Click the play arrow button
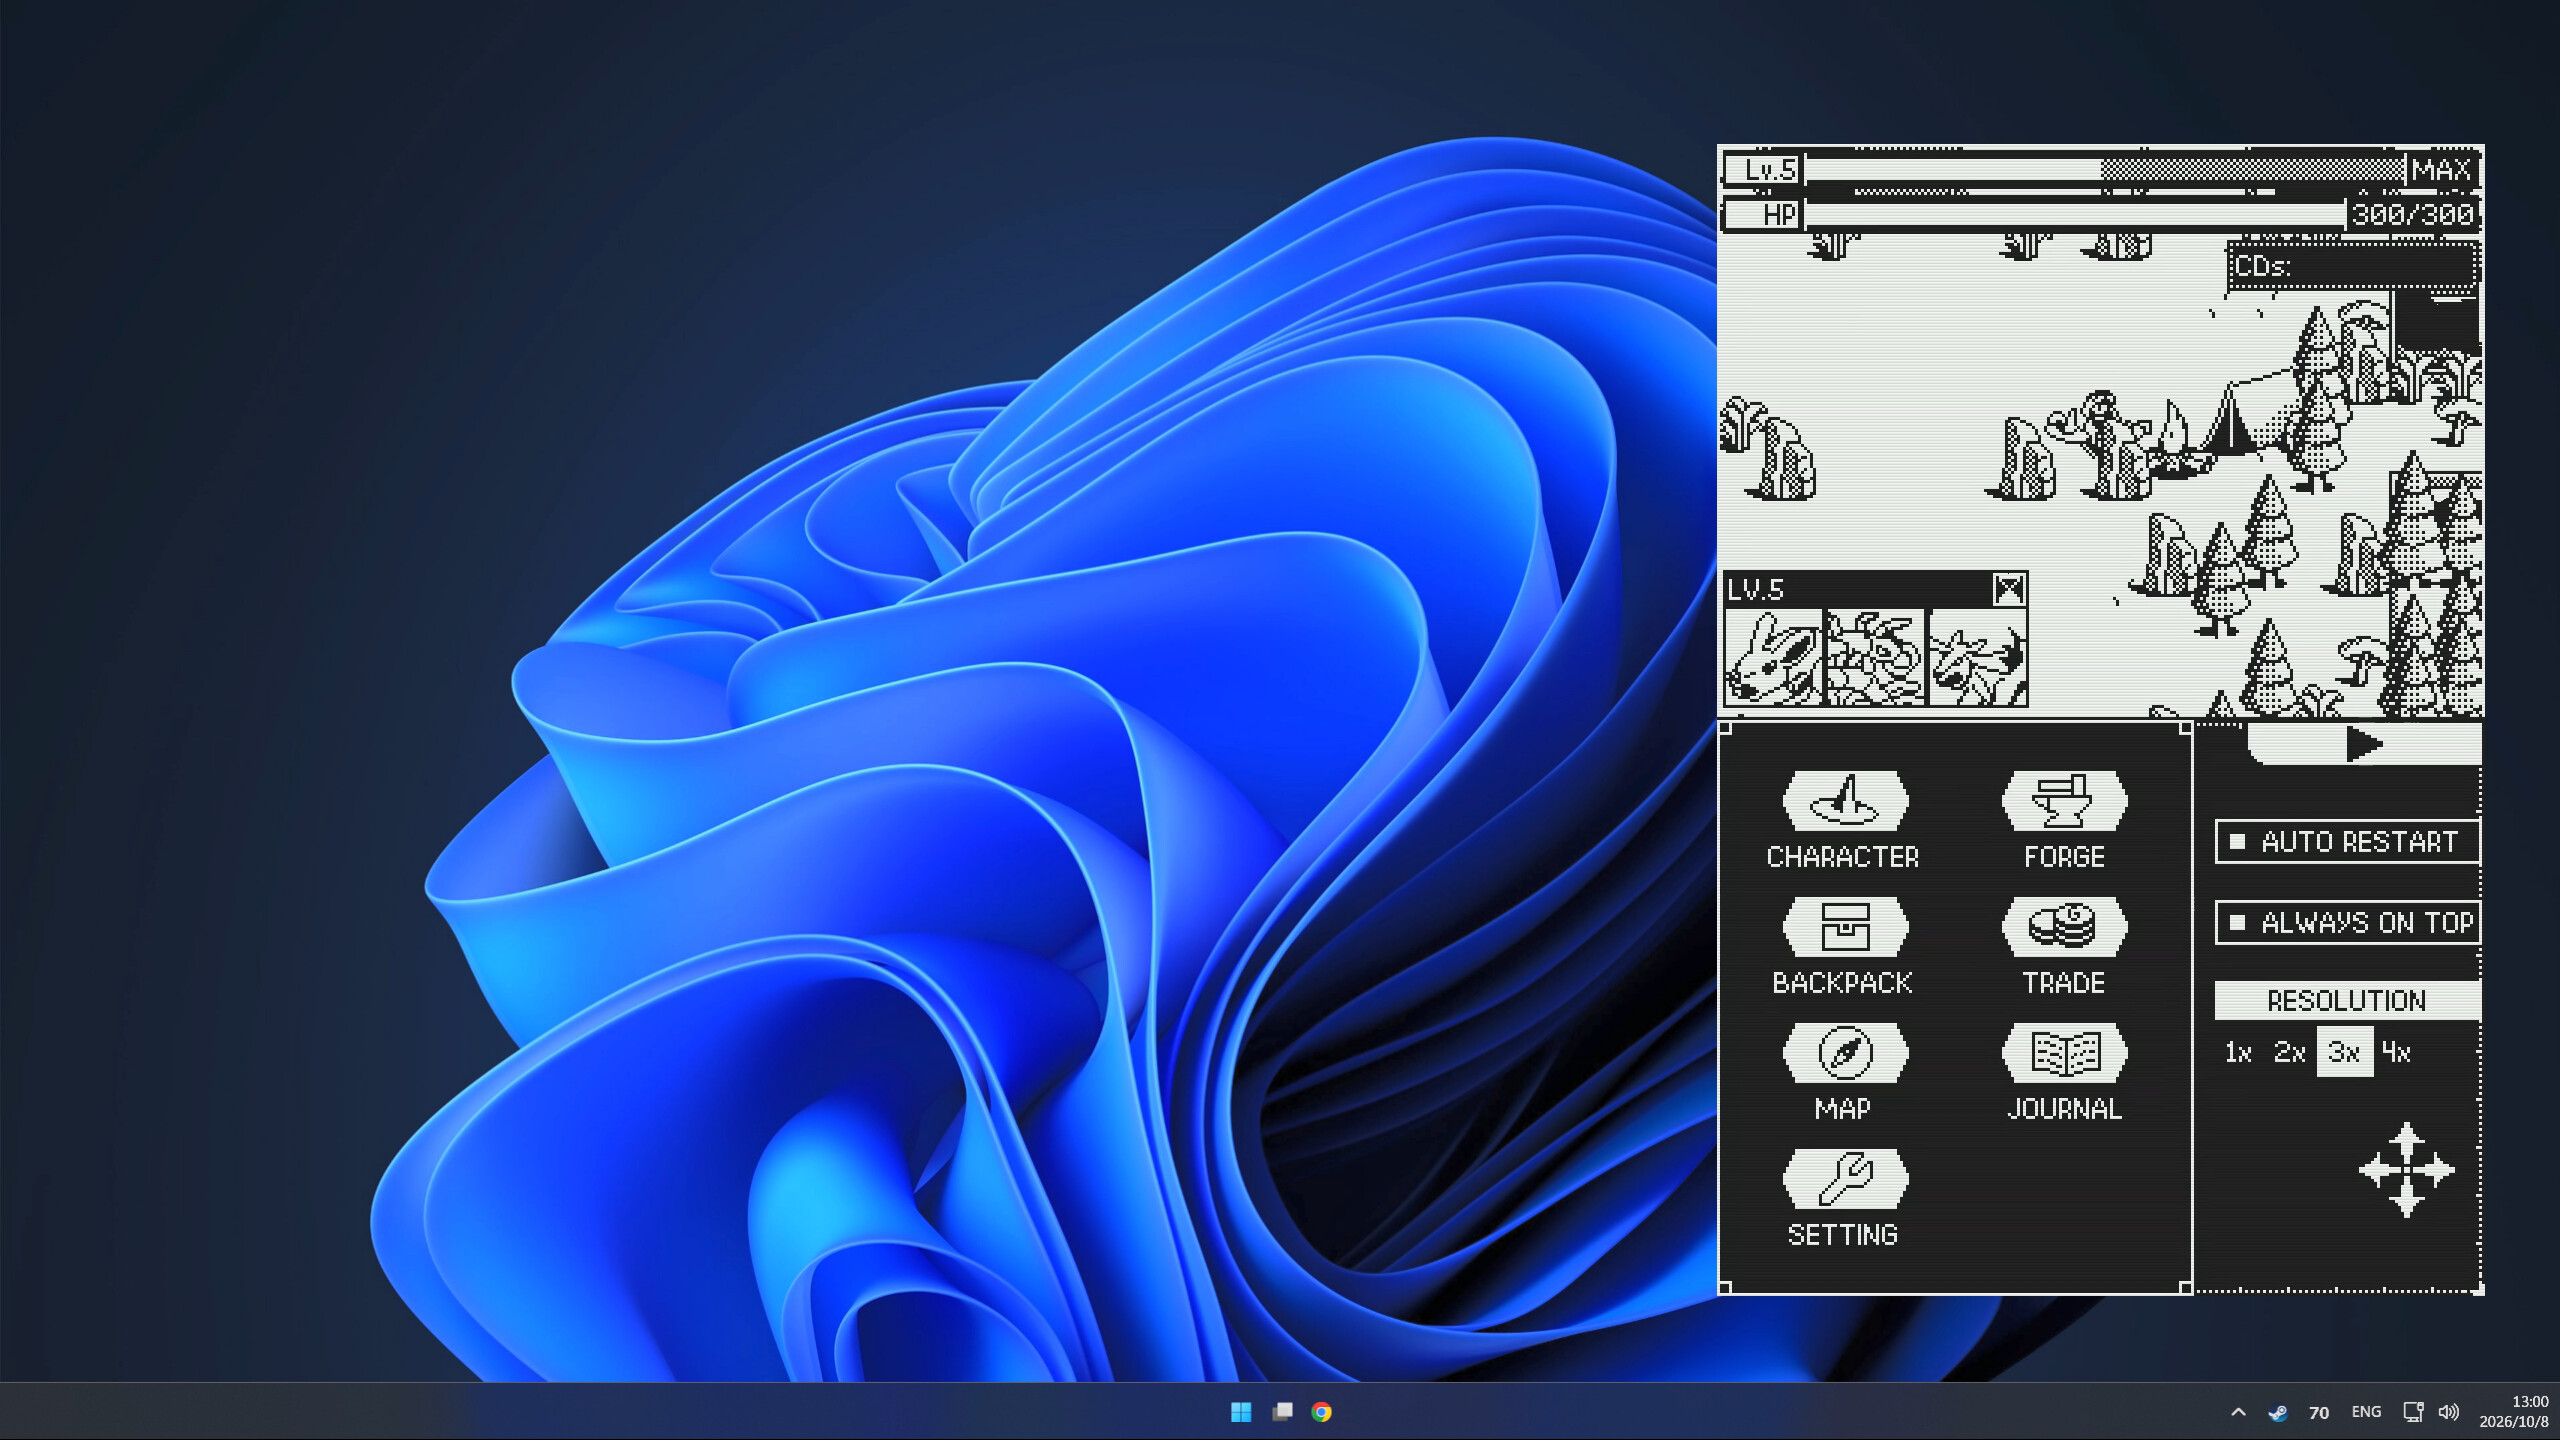2560x1440 pixels. click(2364, 744)
